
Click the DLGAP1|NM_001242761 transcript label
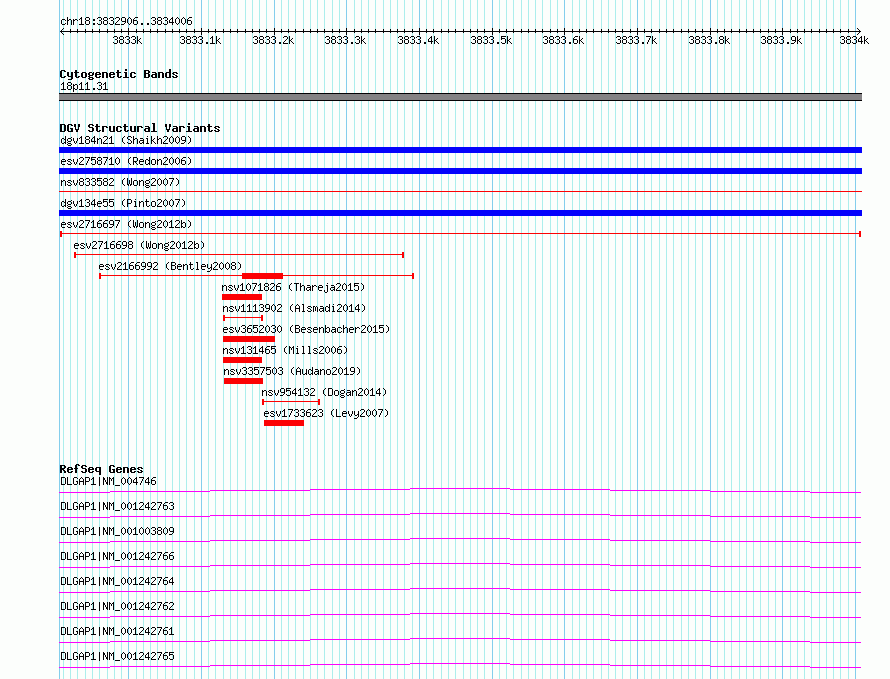(117, 631)
